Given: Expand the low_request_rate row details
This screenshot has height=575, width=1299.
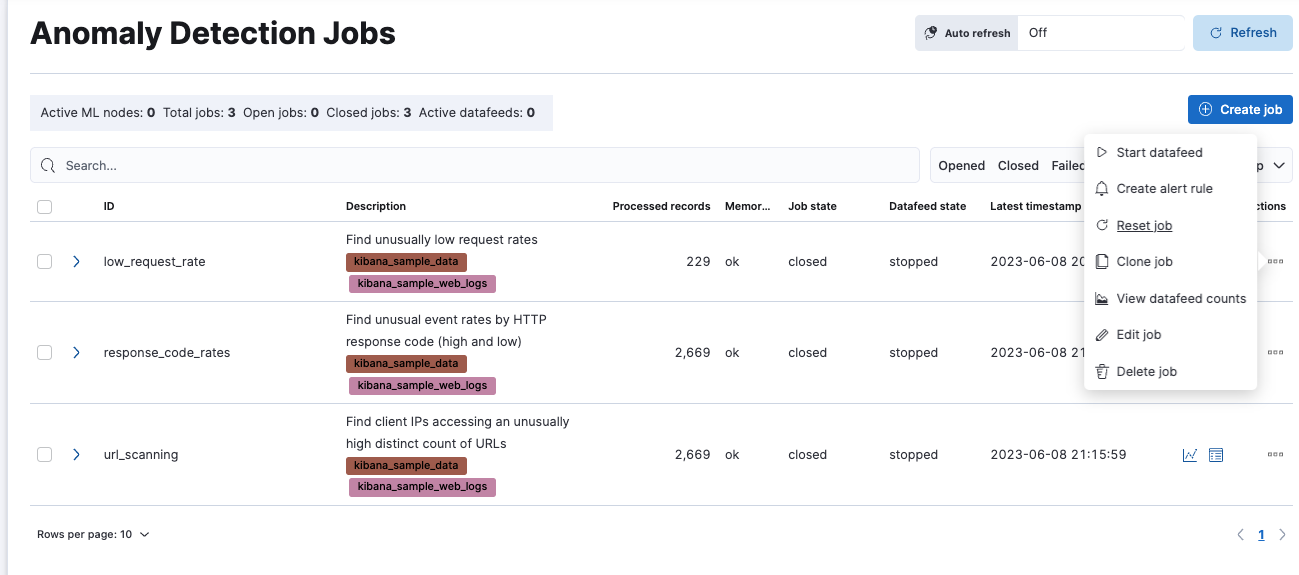Looking at the screenshot, I should click(76, 262).
